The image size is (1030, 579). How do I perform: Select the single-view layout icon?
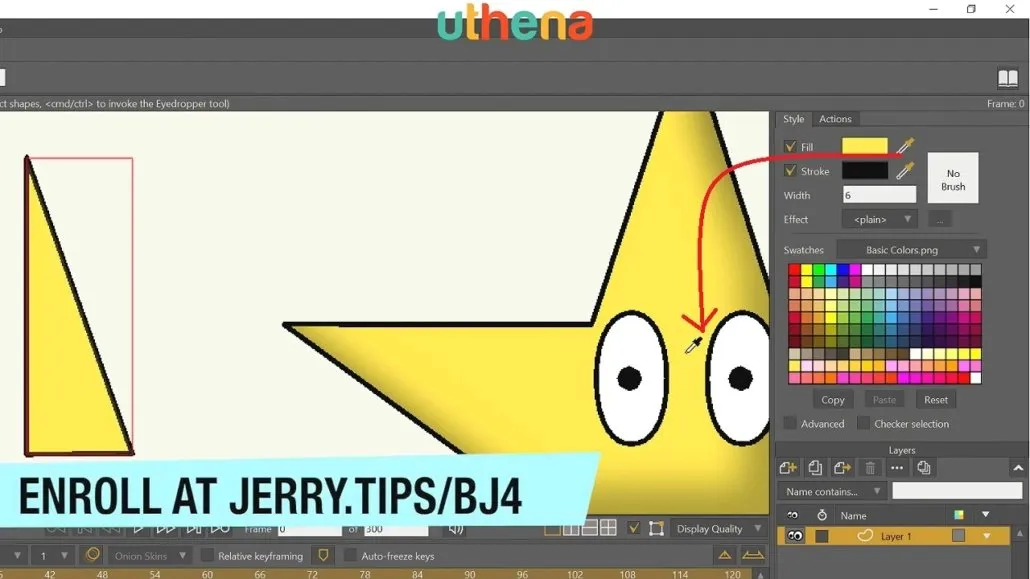pyautogui.click(x=552, y=528)
